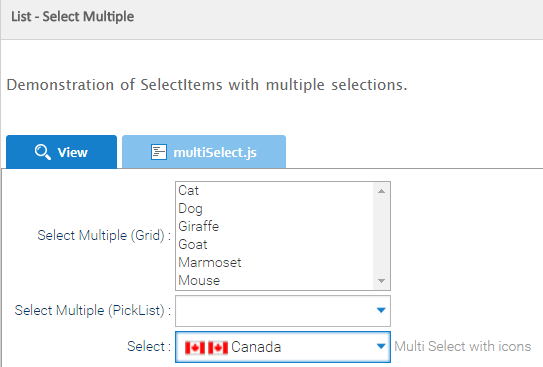
Task: Click the magnifier icon on View tab
Action: (43, 152)
